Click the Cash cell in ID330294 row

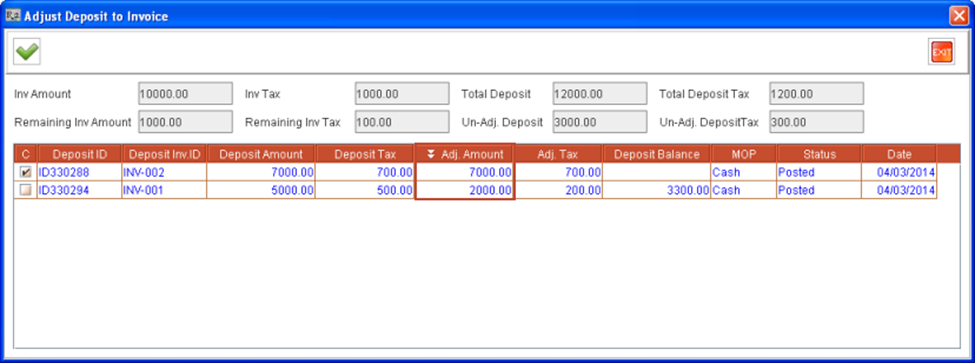click(744, 191)
